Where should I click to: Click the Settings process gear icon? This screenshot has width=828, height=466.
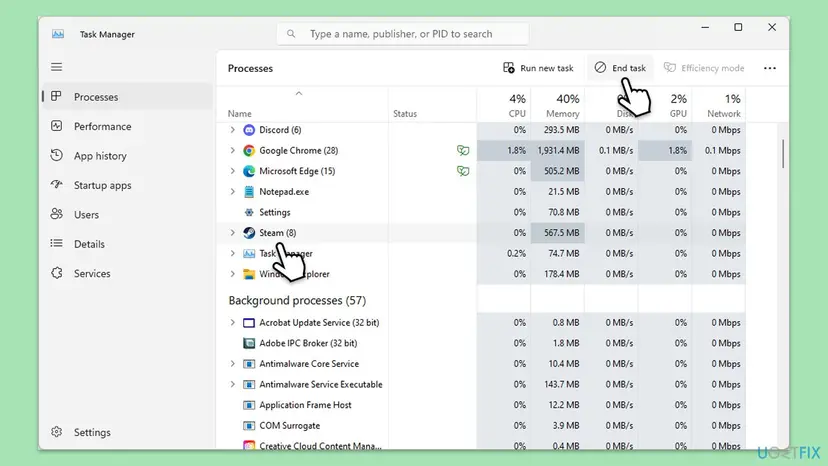tap(249, 212)
